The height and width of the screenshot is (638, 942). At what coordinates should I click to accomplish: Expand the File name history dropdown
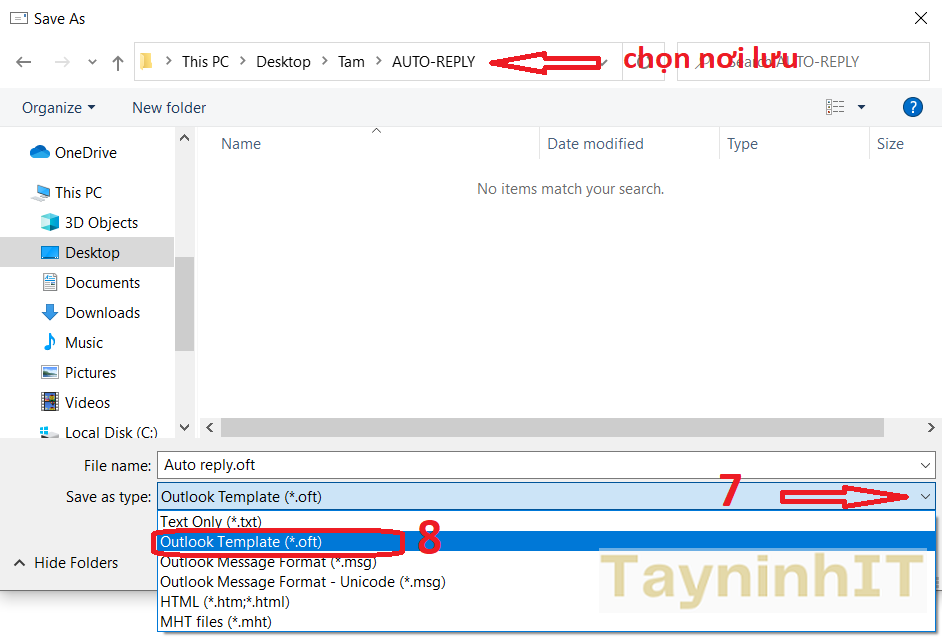925,465
